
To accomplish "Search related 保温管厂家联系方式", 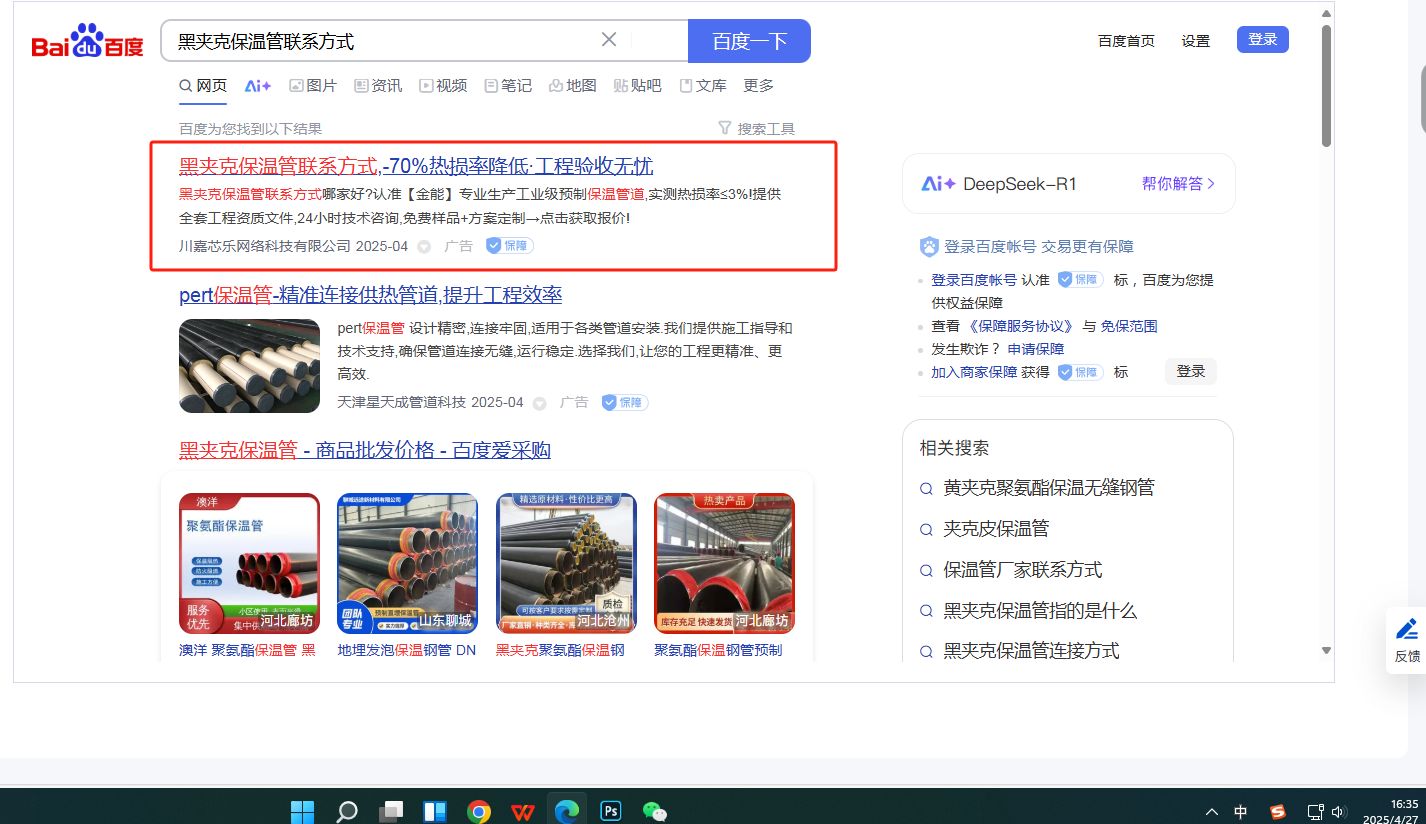I will [x=1023, y=570].
